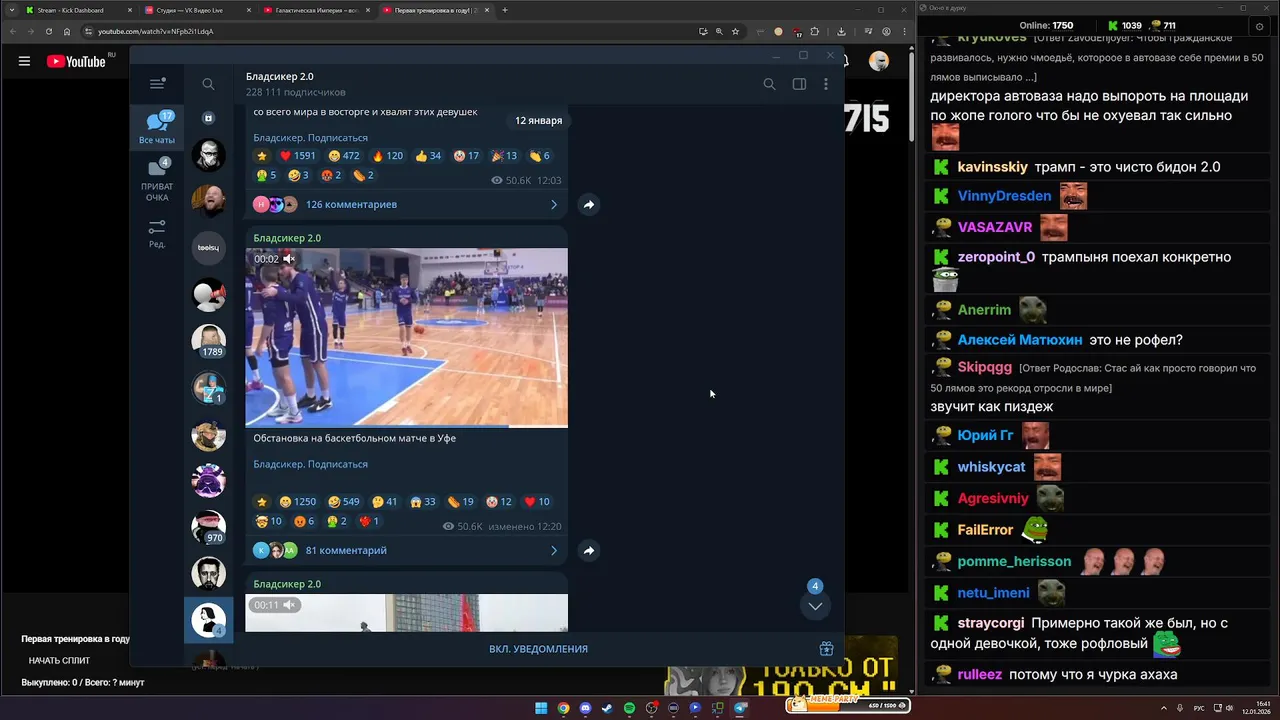The image size is (1280, 720).
Task: Open channel three-dot options menu
Action: (826, 84)
